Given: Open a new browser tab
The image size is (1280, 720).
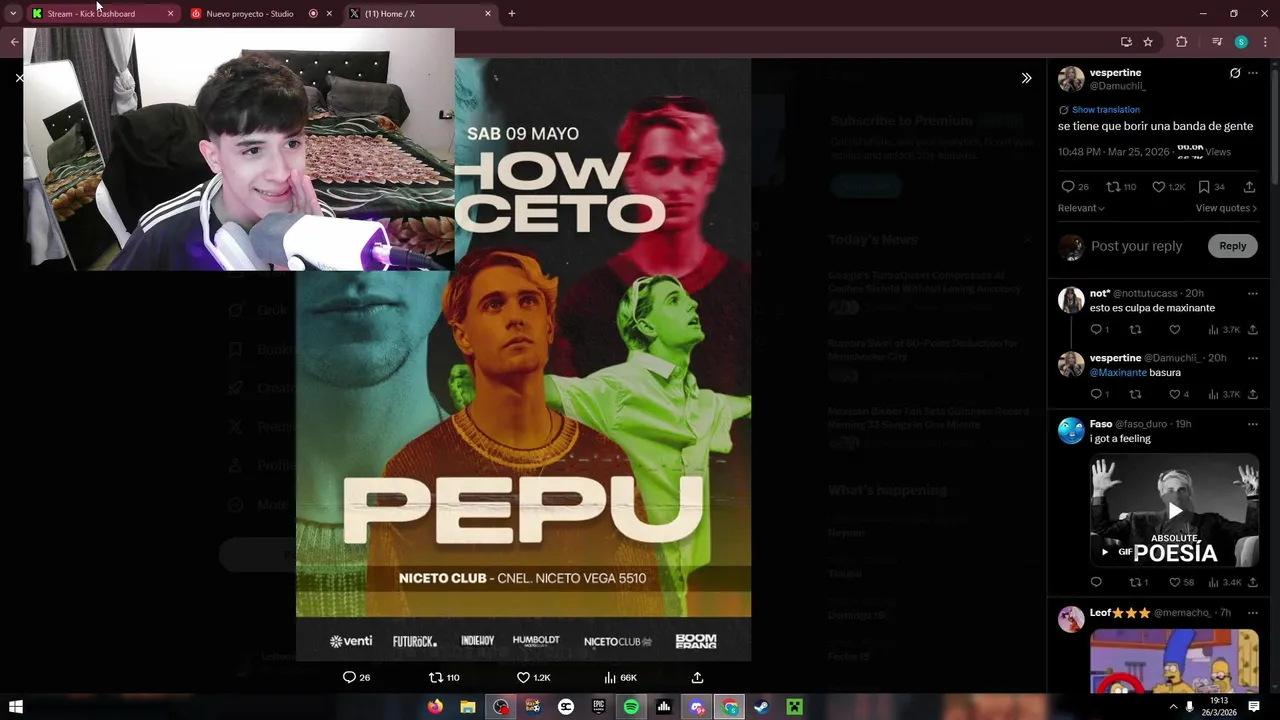Looking at the screenshot, I should (512, 14).
